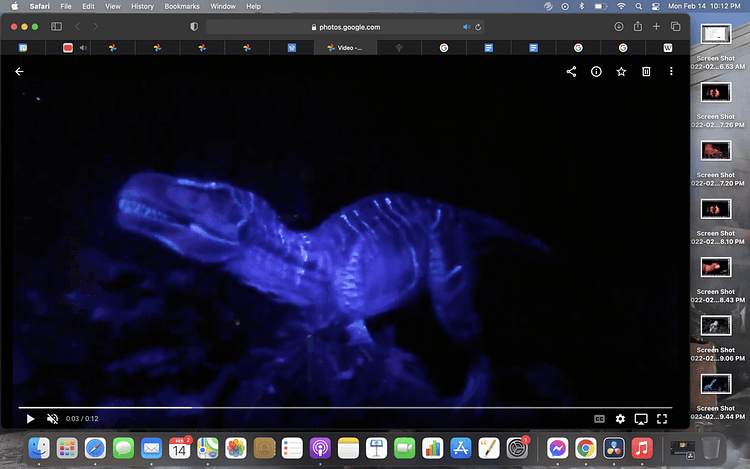
Task: Open the Bluetooth status menu
Action: 582,6
